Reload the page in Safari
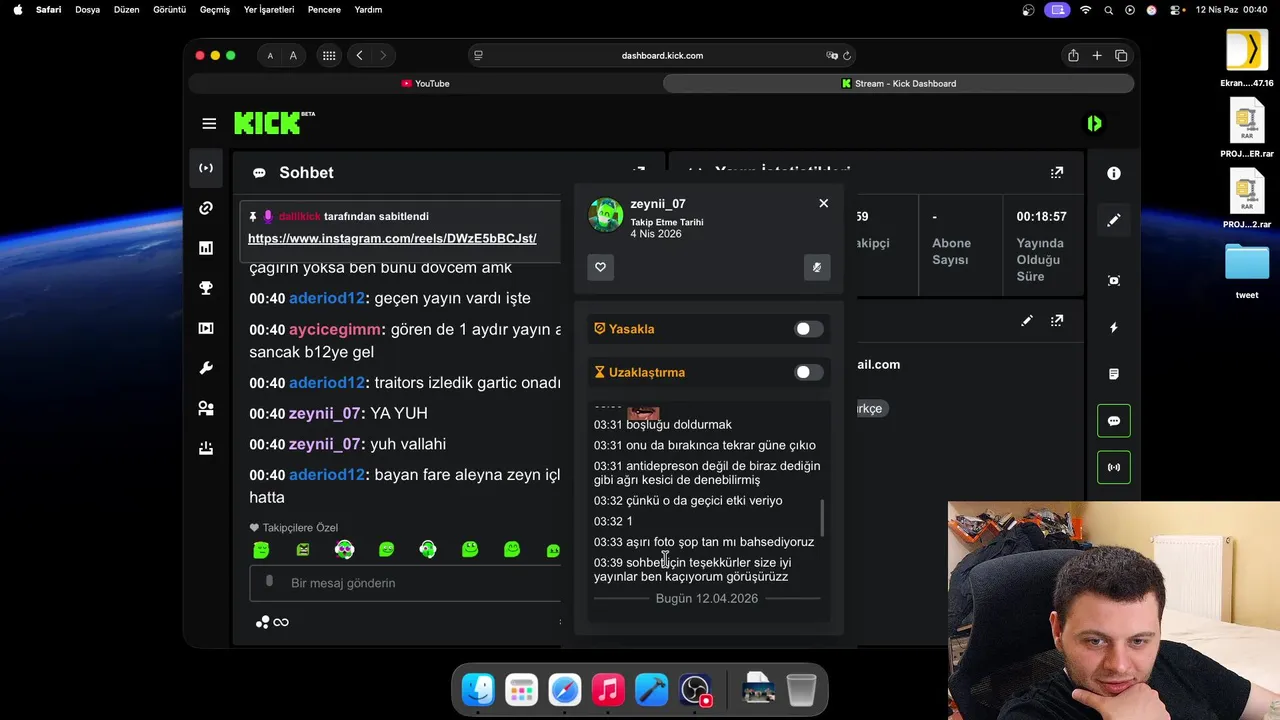 (847, 55)
